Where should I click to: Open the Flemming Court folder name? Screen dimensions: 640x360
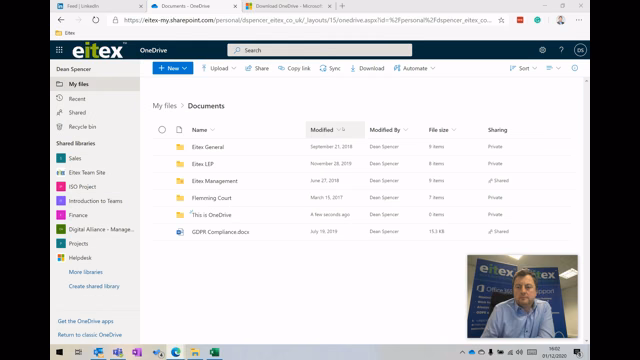click(211, 198)
